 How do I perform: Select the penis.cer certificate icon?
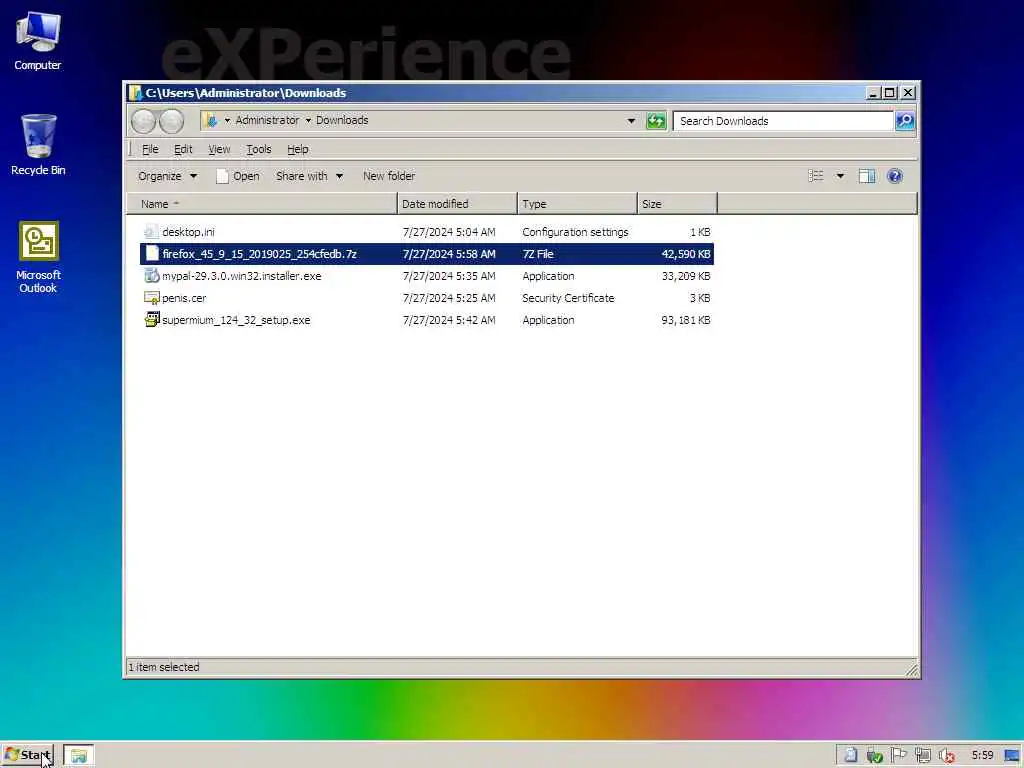(152, 298)
